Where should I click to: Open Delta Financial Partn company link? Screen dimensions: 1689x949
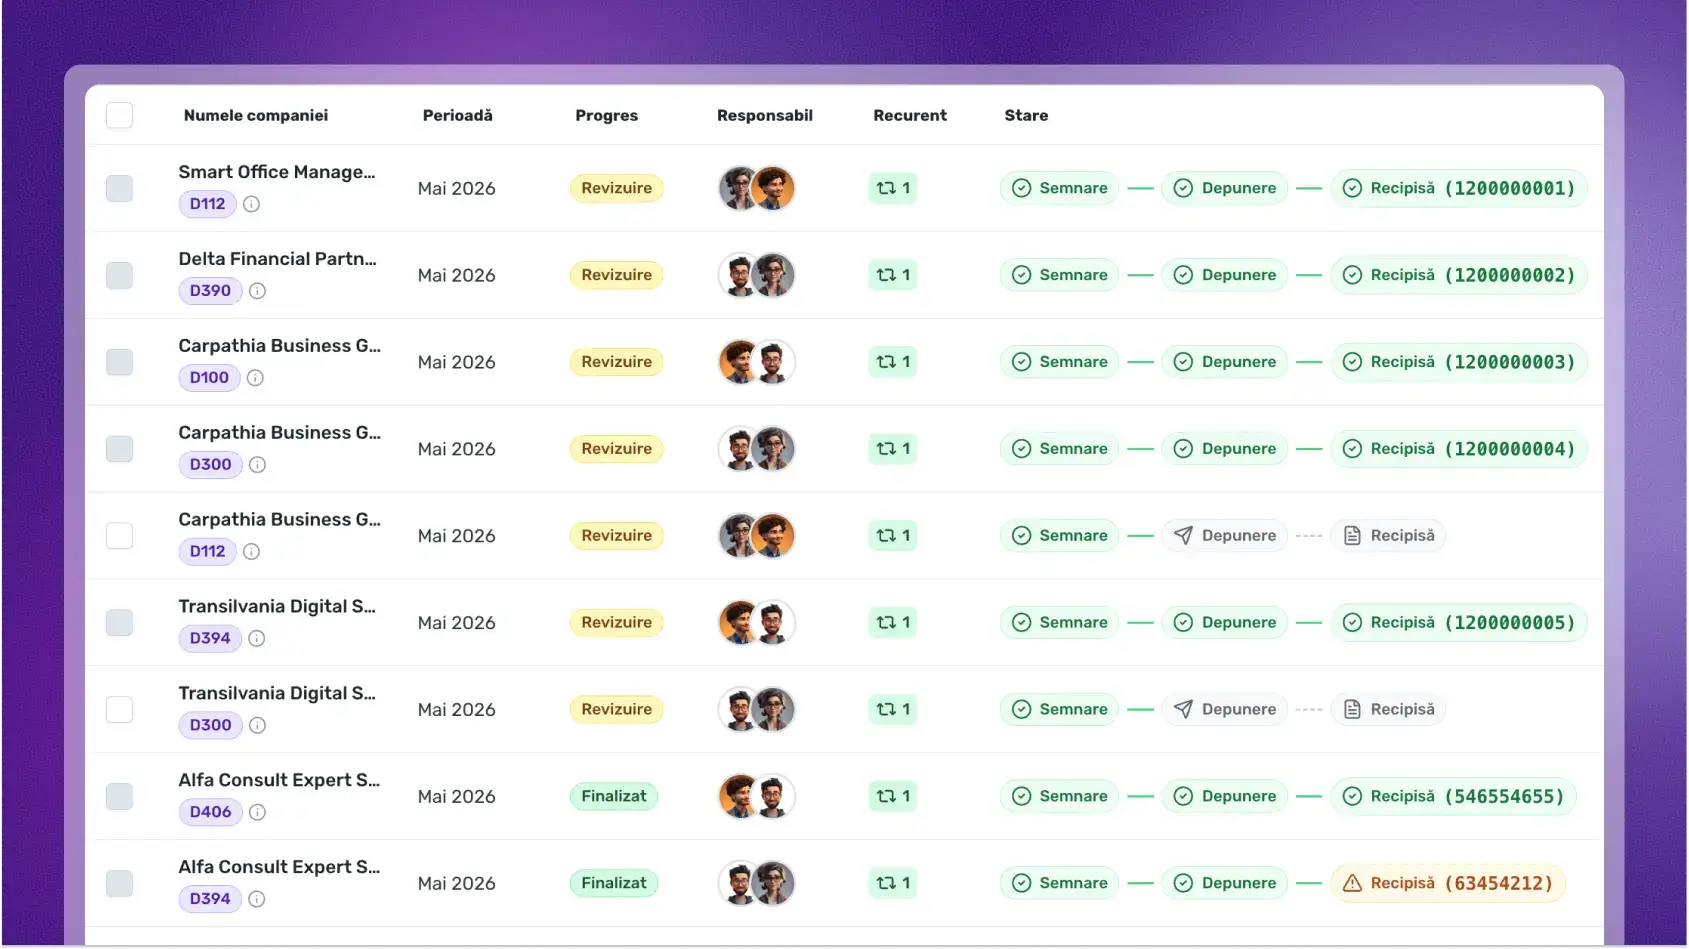(x=277, y=259)
